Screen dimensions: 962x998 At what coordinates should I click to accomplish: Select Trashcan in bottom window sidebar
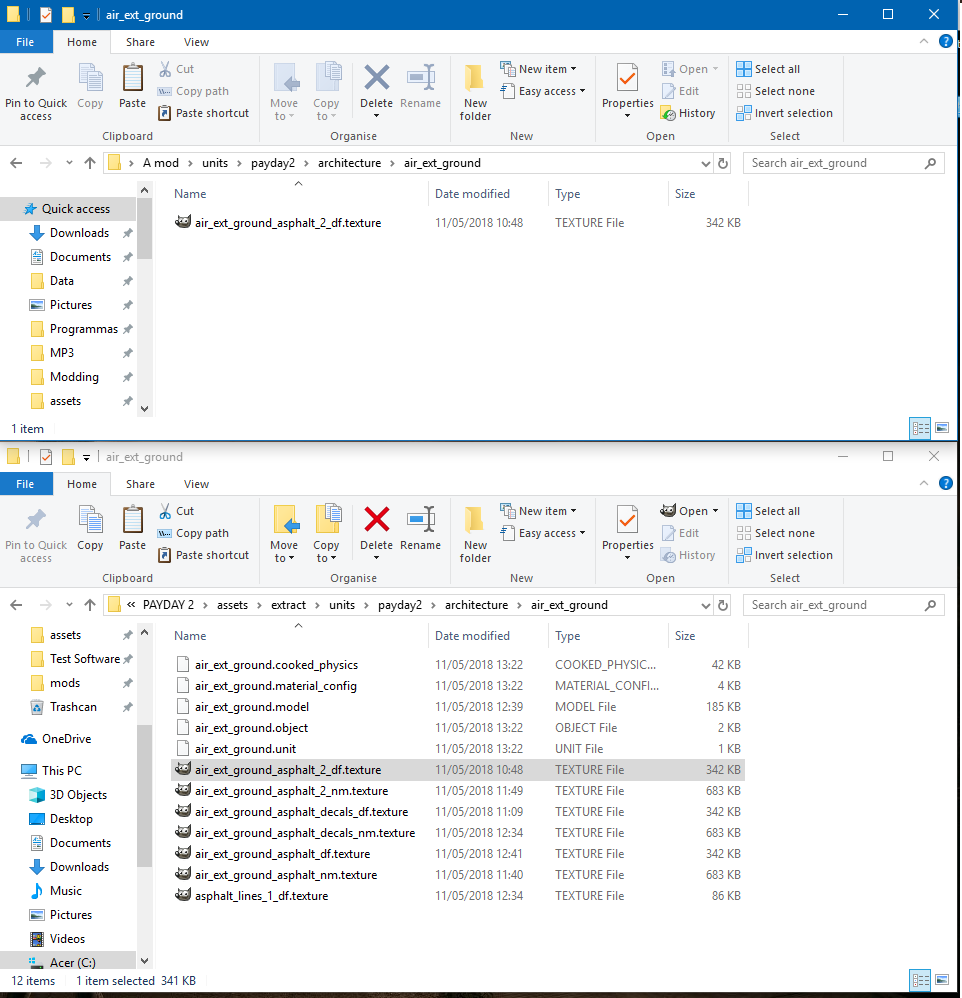click(73, 707)
